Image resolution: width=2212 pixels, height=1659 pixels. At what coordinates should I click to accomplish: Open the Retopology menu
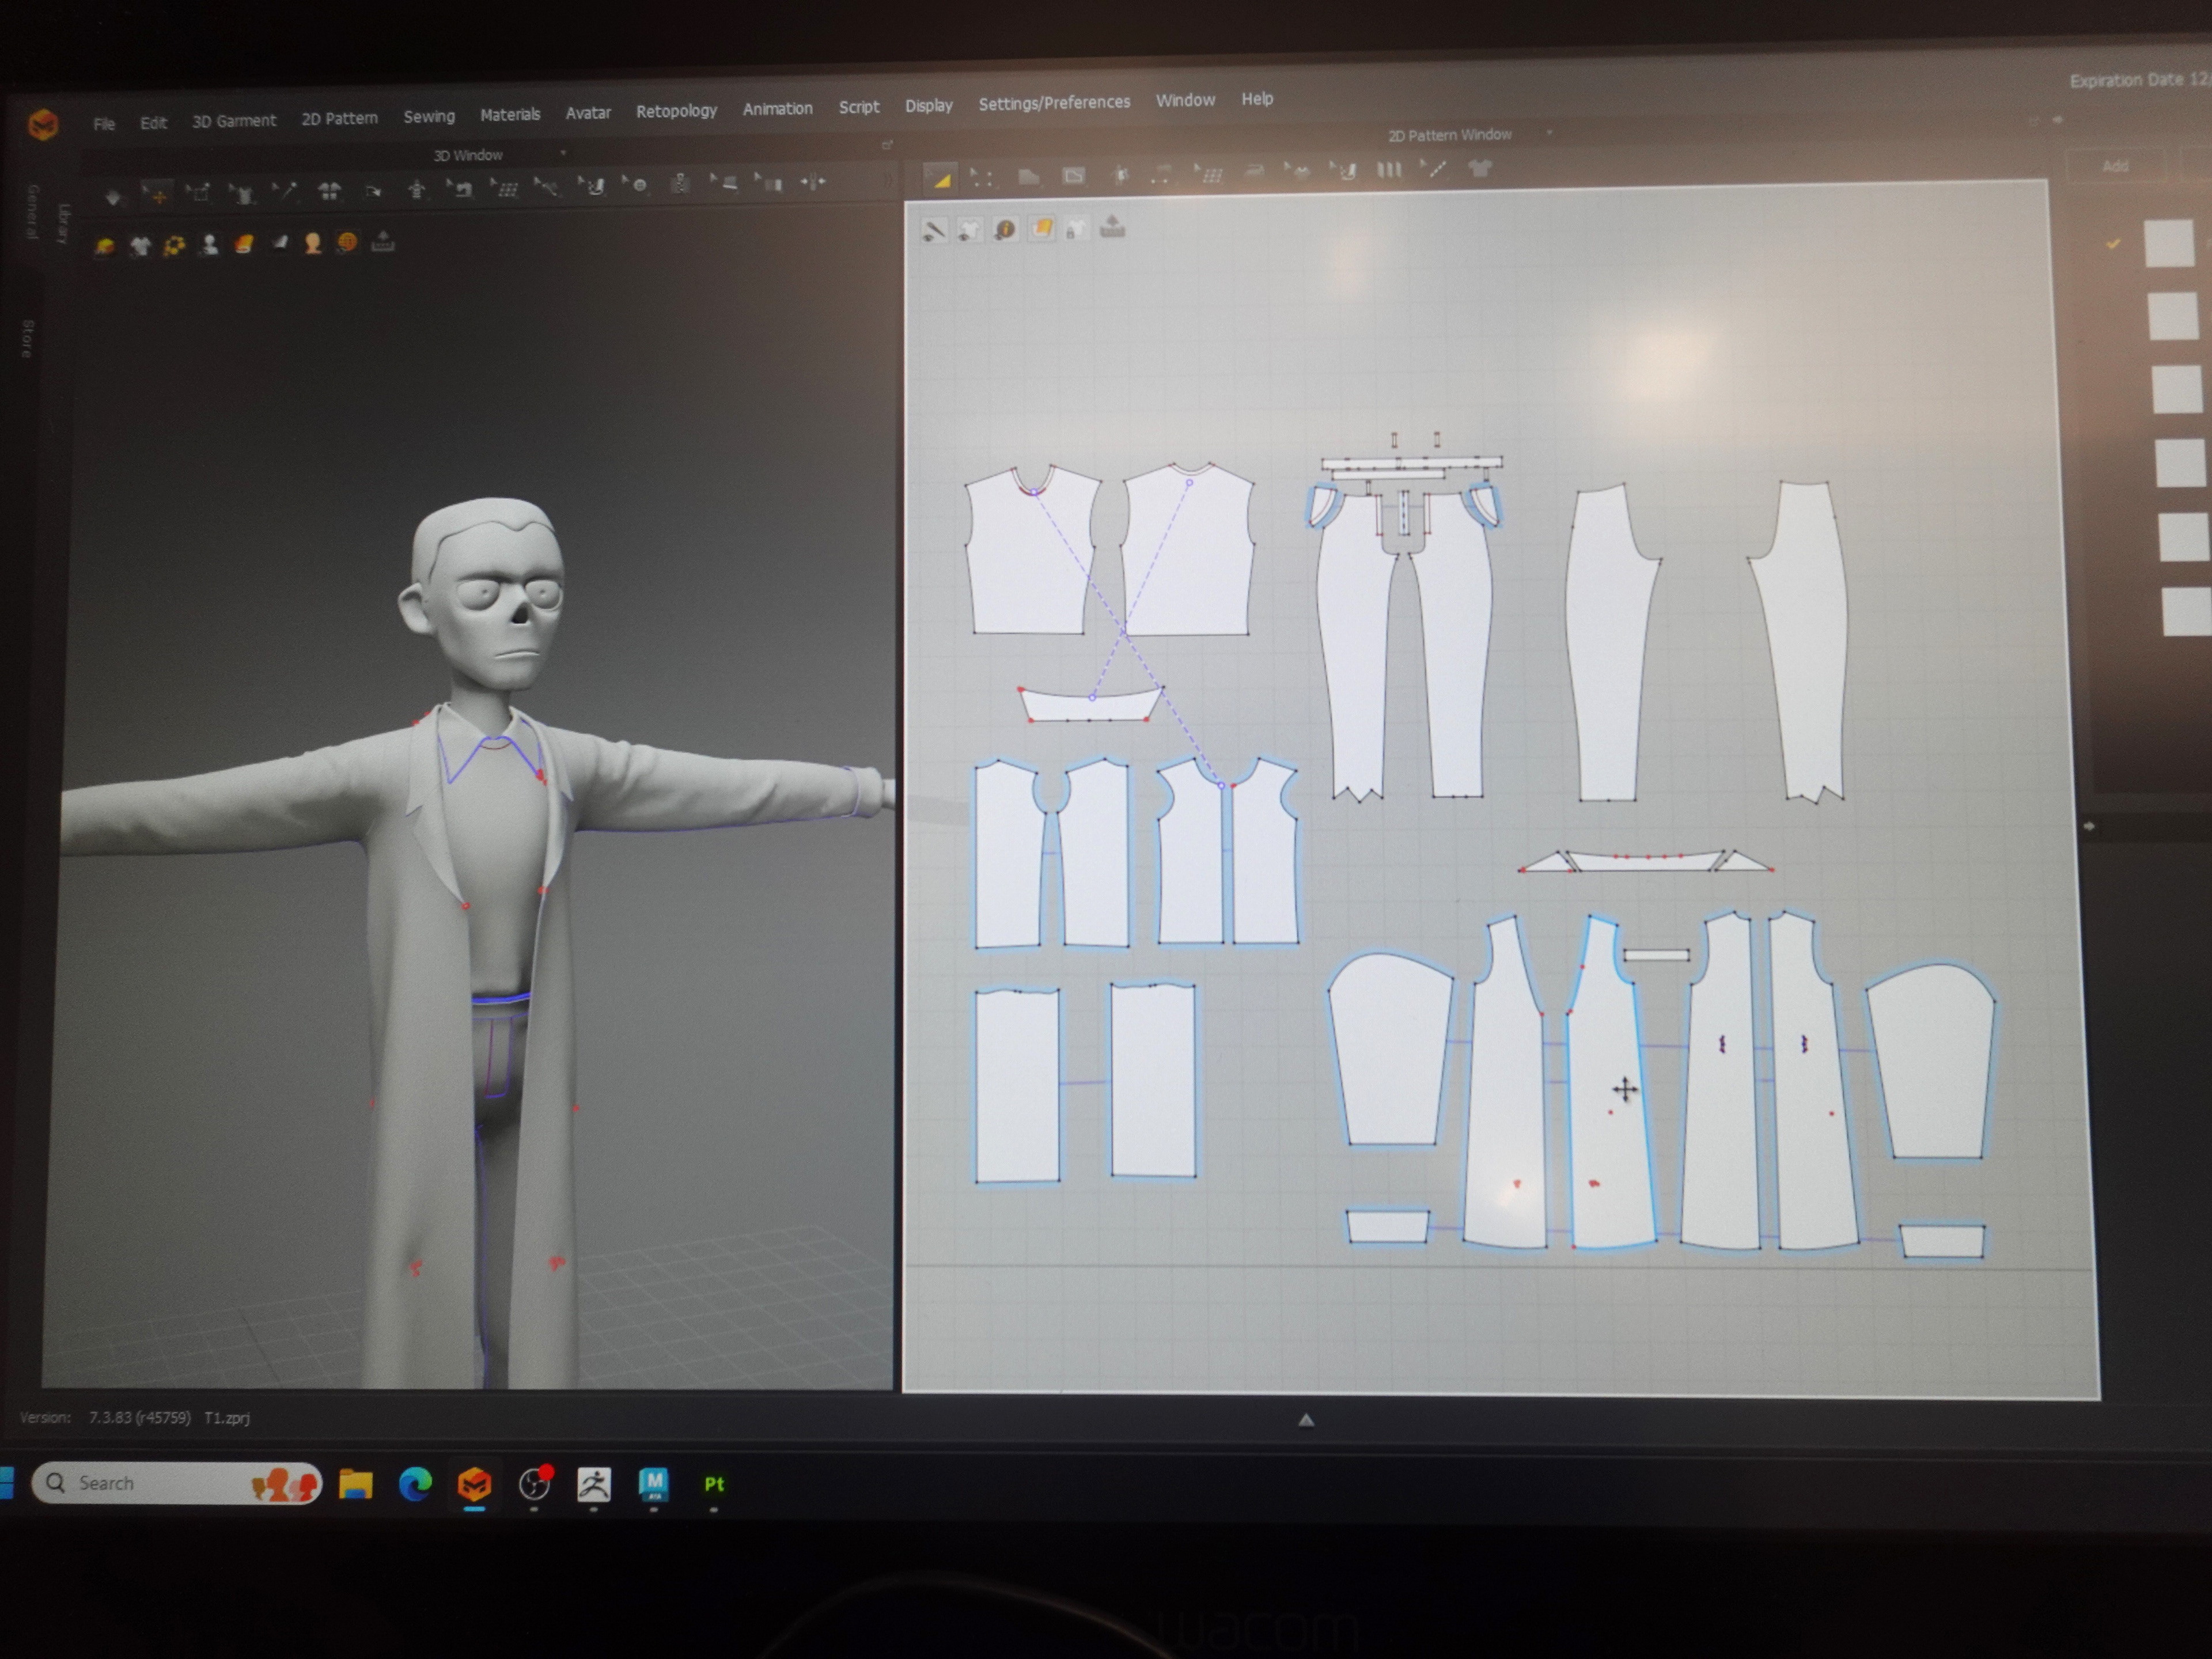(676, 111)
